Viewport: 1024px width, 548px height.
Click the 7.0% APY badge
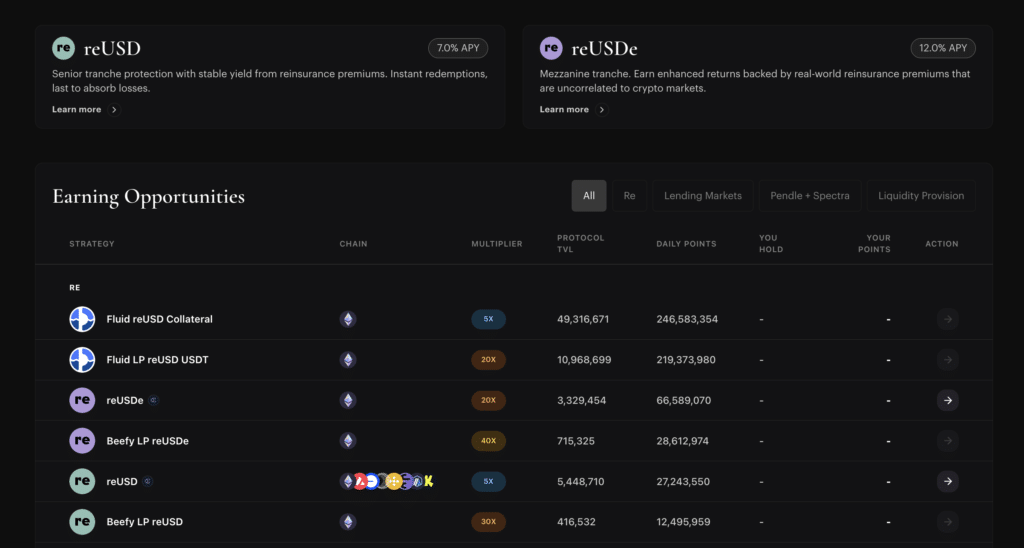[x=458, y=48]
